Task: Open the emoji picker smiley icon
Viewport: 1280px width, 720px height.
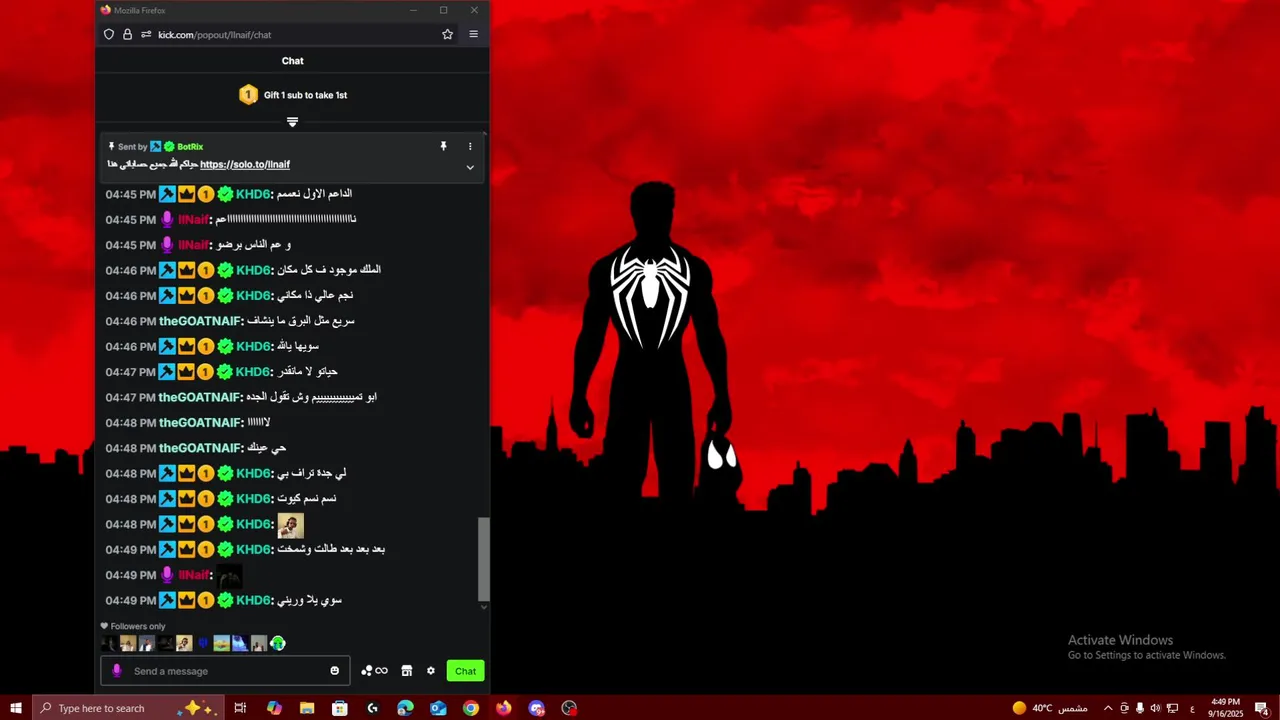Action: click(335, 671)
